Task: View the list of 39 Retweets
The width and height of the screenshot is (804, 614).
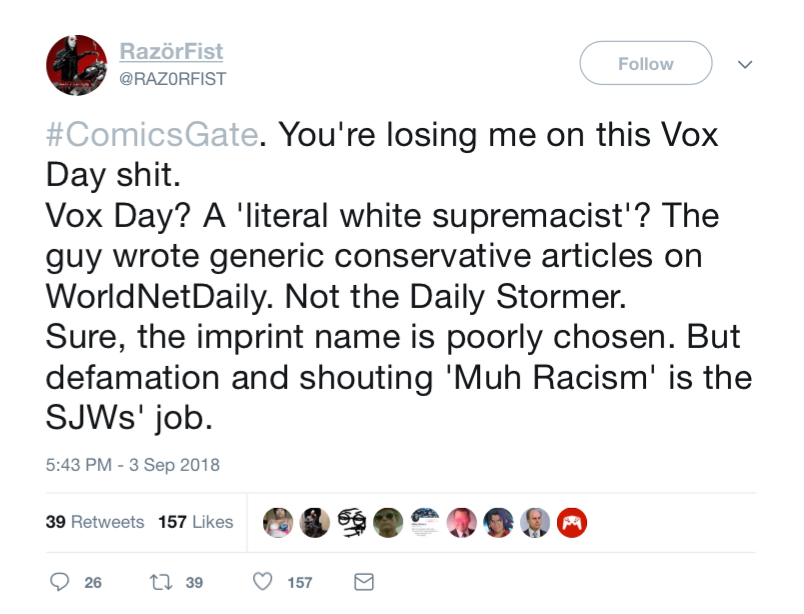Action: 95,522
